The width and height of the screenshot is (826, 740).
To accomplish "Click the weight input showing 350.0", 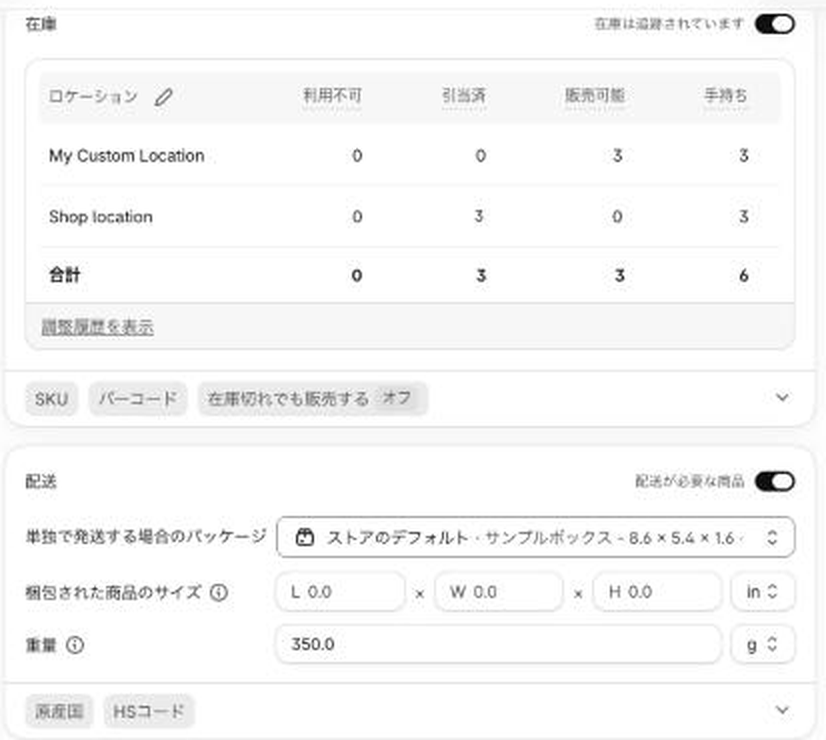I will pyautogui.click(x=498, y=644).
